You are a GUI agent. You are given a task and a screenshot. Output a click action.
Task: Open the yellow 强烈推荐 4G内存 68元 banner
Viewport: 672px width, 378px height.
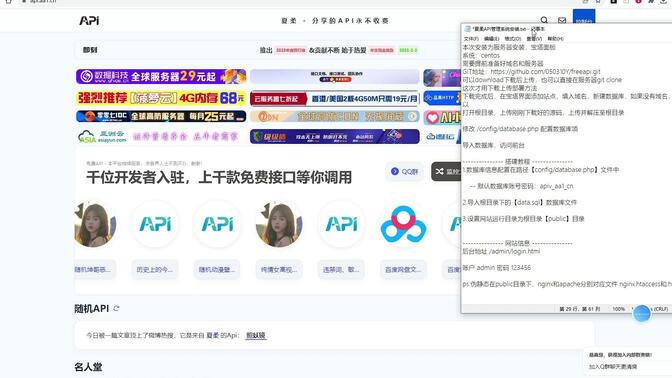point(161,98)
